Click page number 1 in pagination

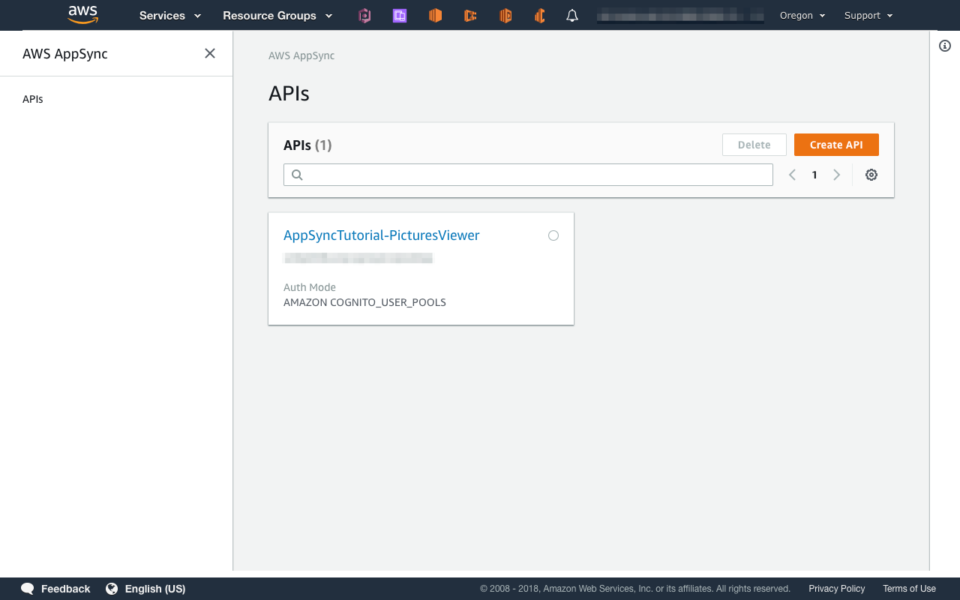(x=814, y=175)
